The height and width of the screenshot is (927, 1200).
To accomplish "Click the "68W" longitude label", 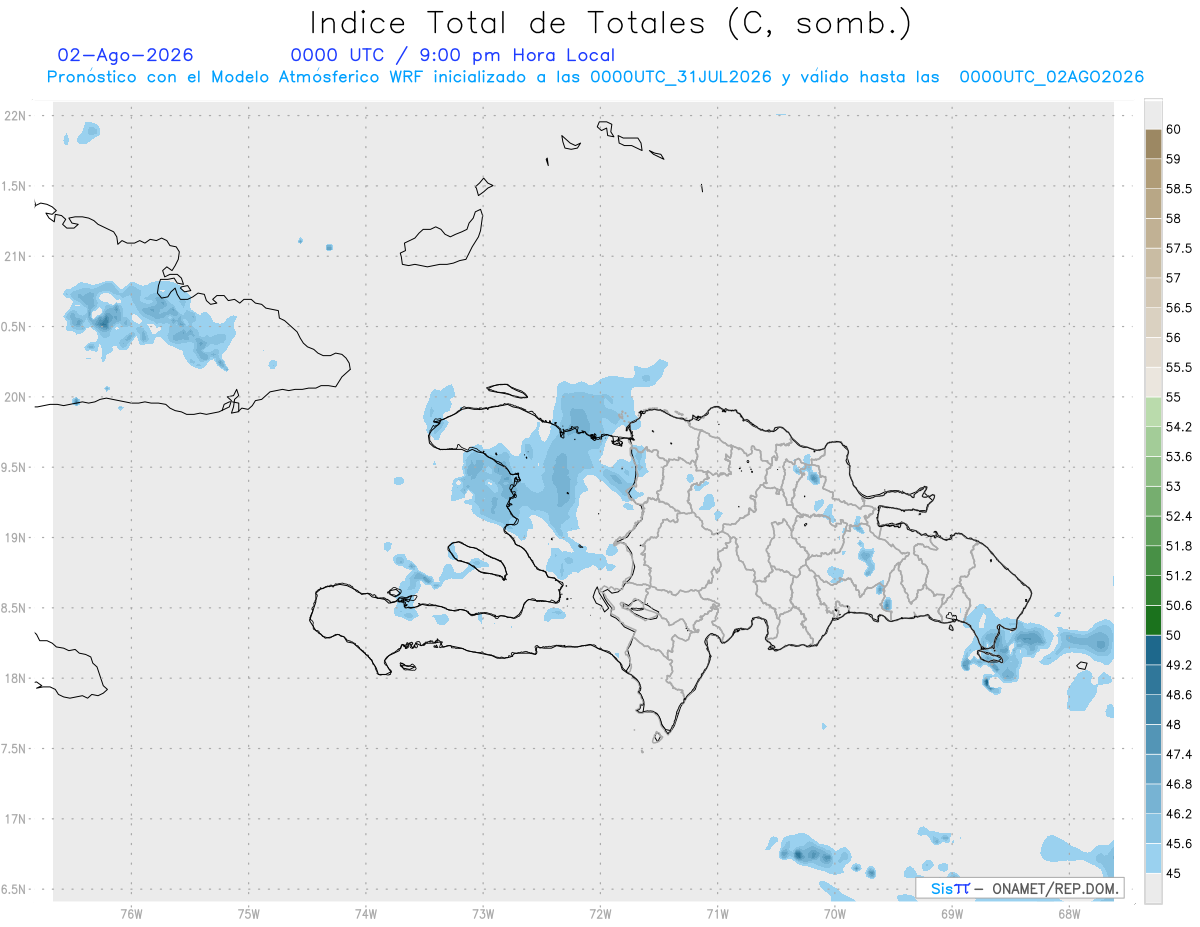I will [1068, 913].
